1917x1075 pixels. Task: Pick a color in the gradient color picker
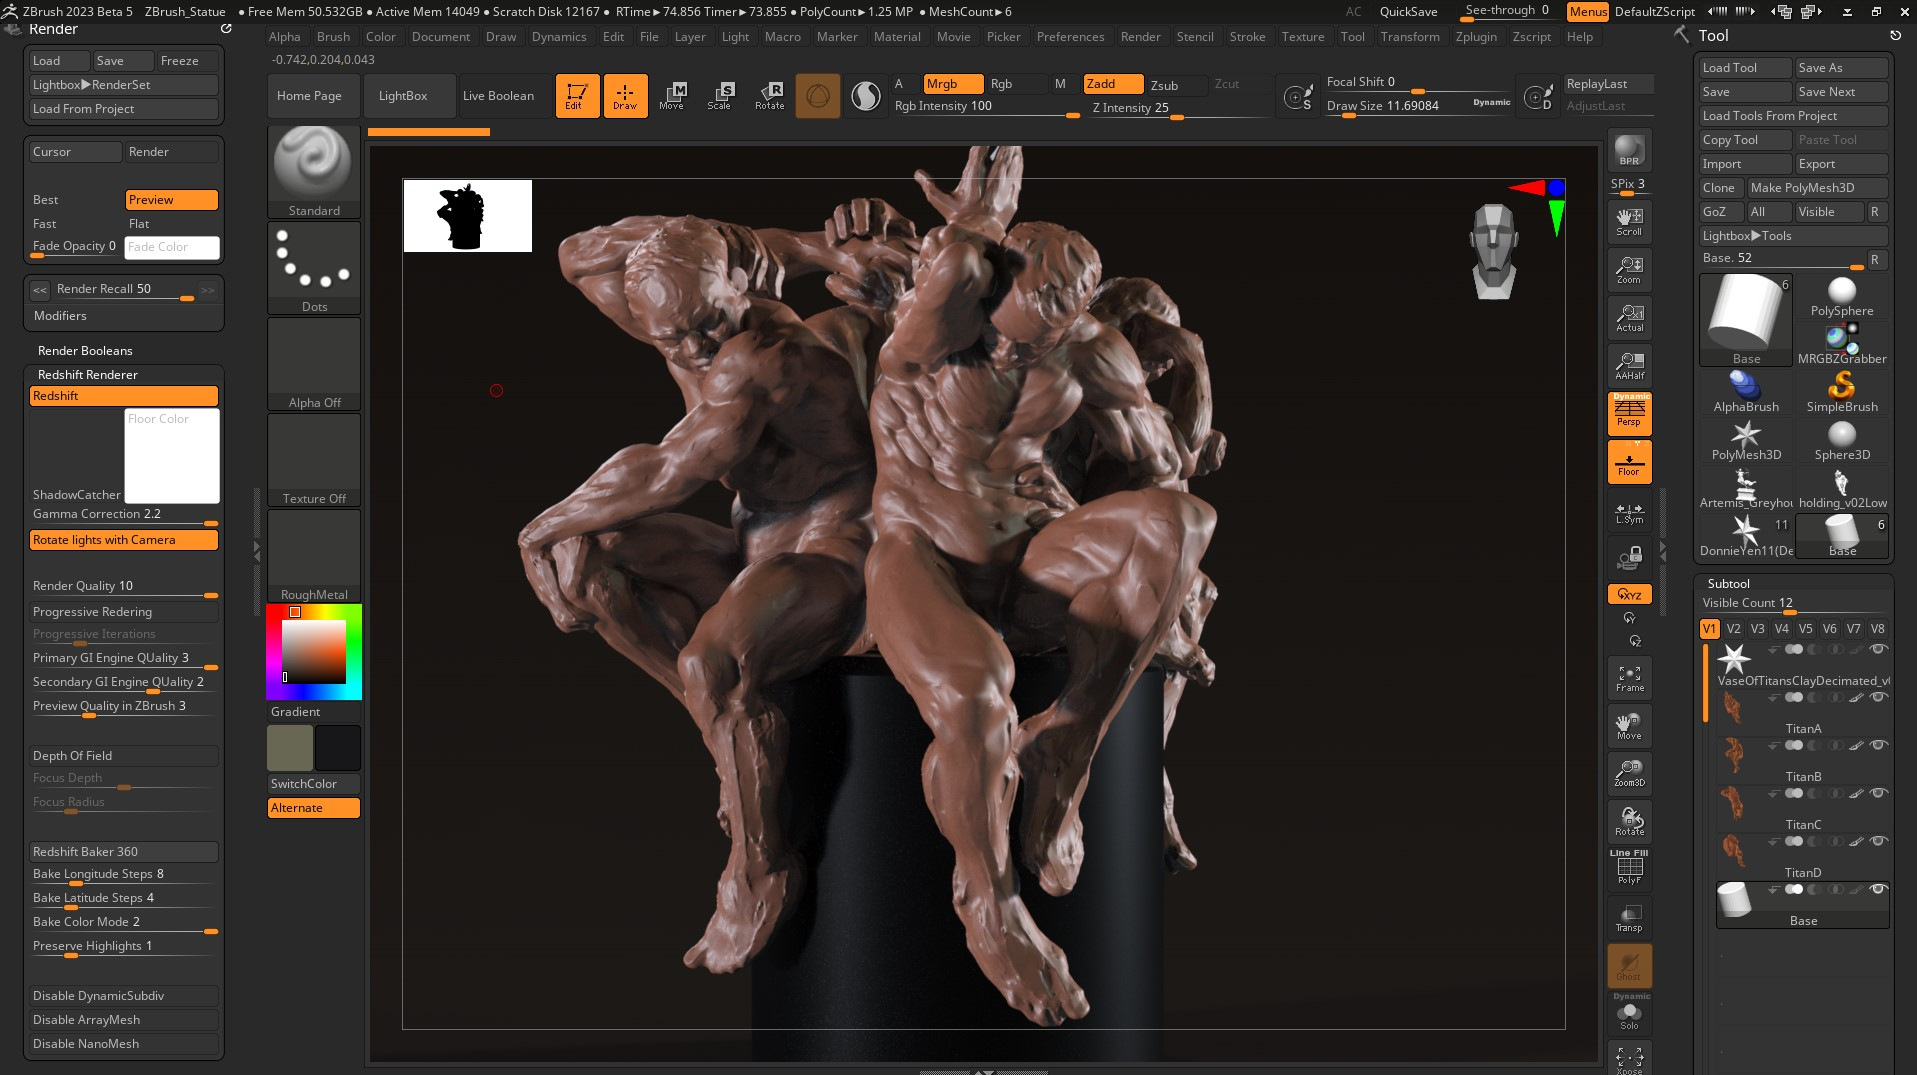coord(313,650)
